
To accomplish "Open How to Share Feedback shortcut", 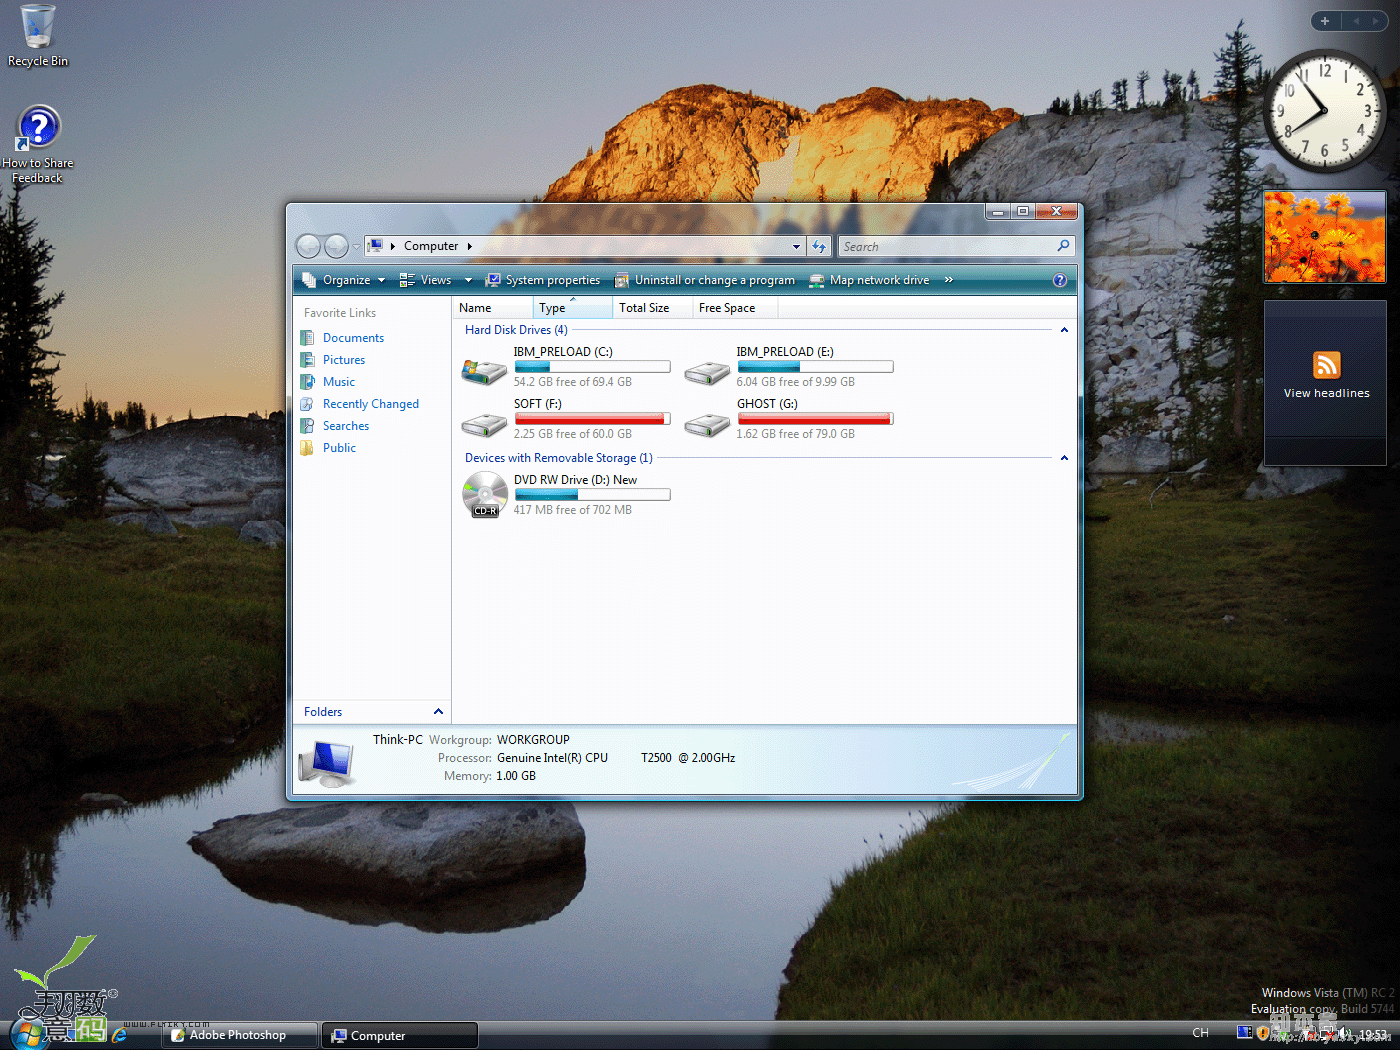I will click(38, 145).
